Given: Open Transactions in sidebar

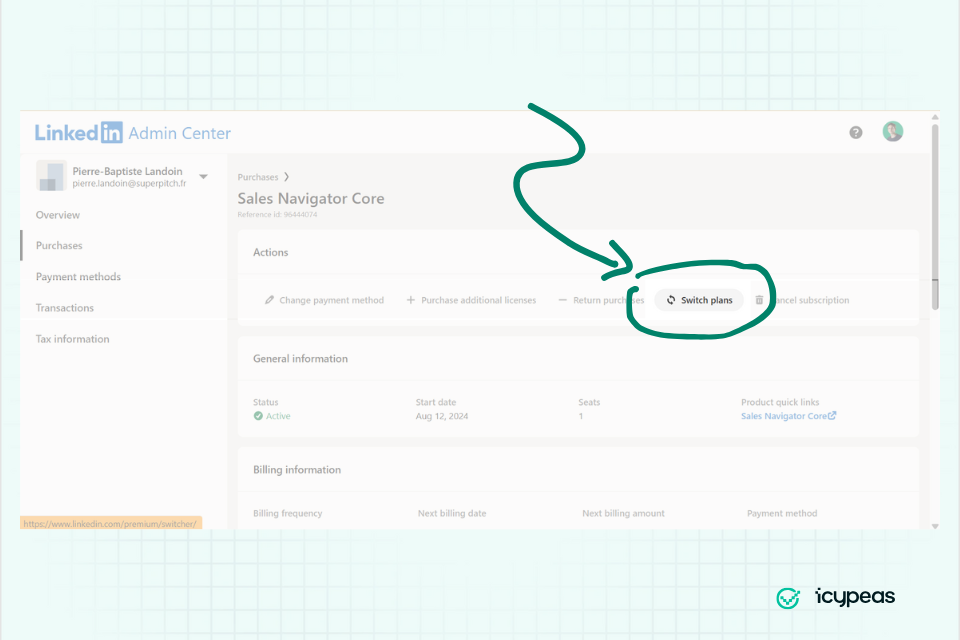Looking at the screenshot, I should pos(65,308).
